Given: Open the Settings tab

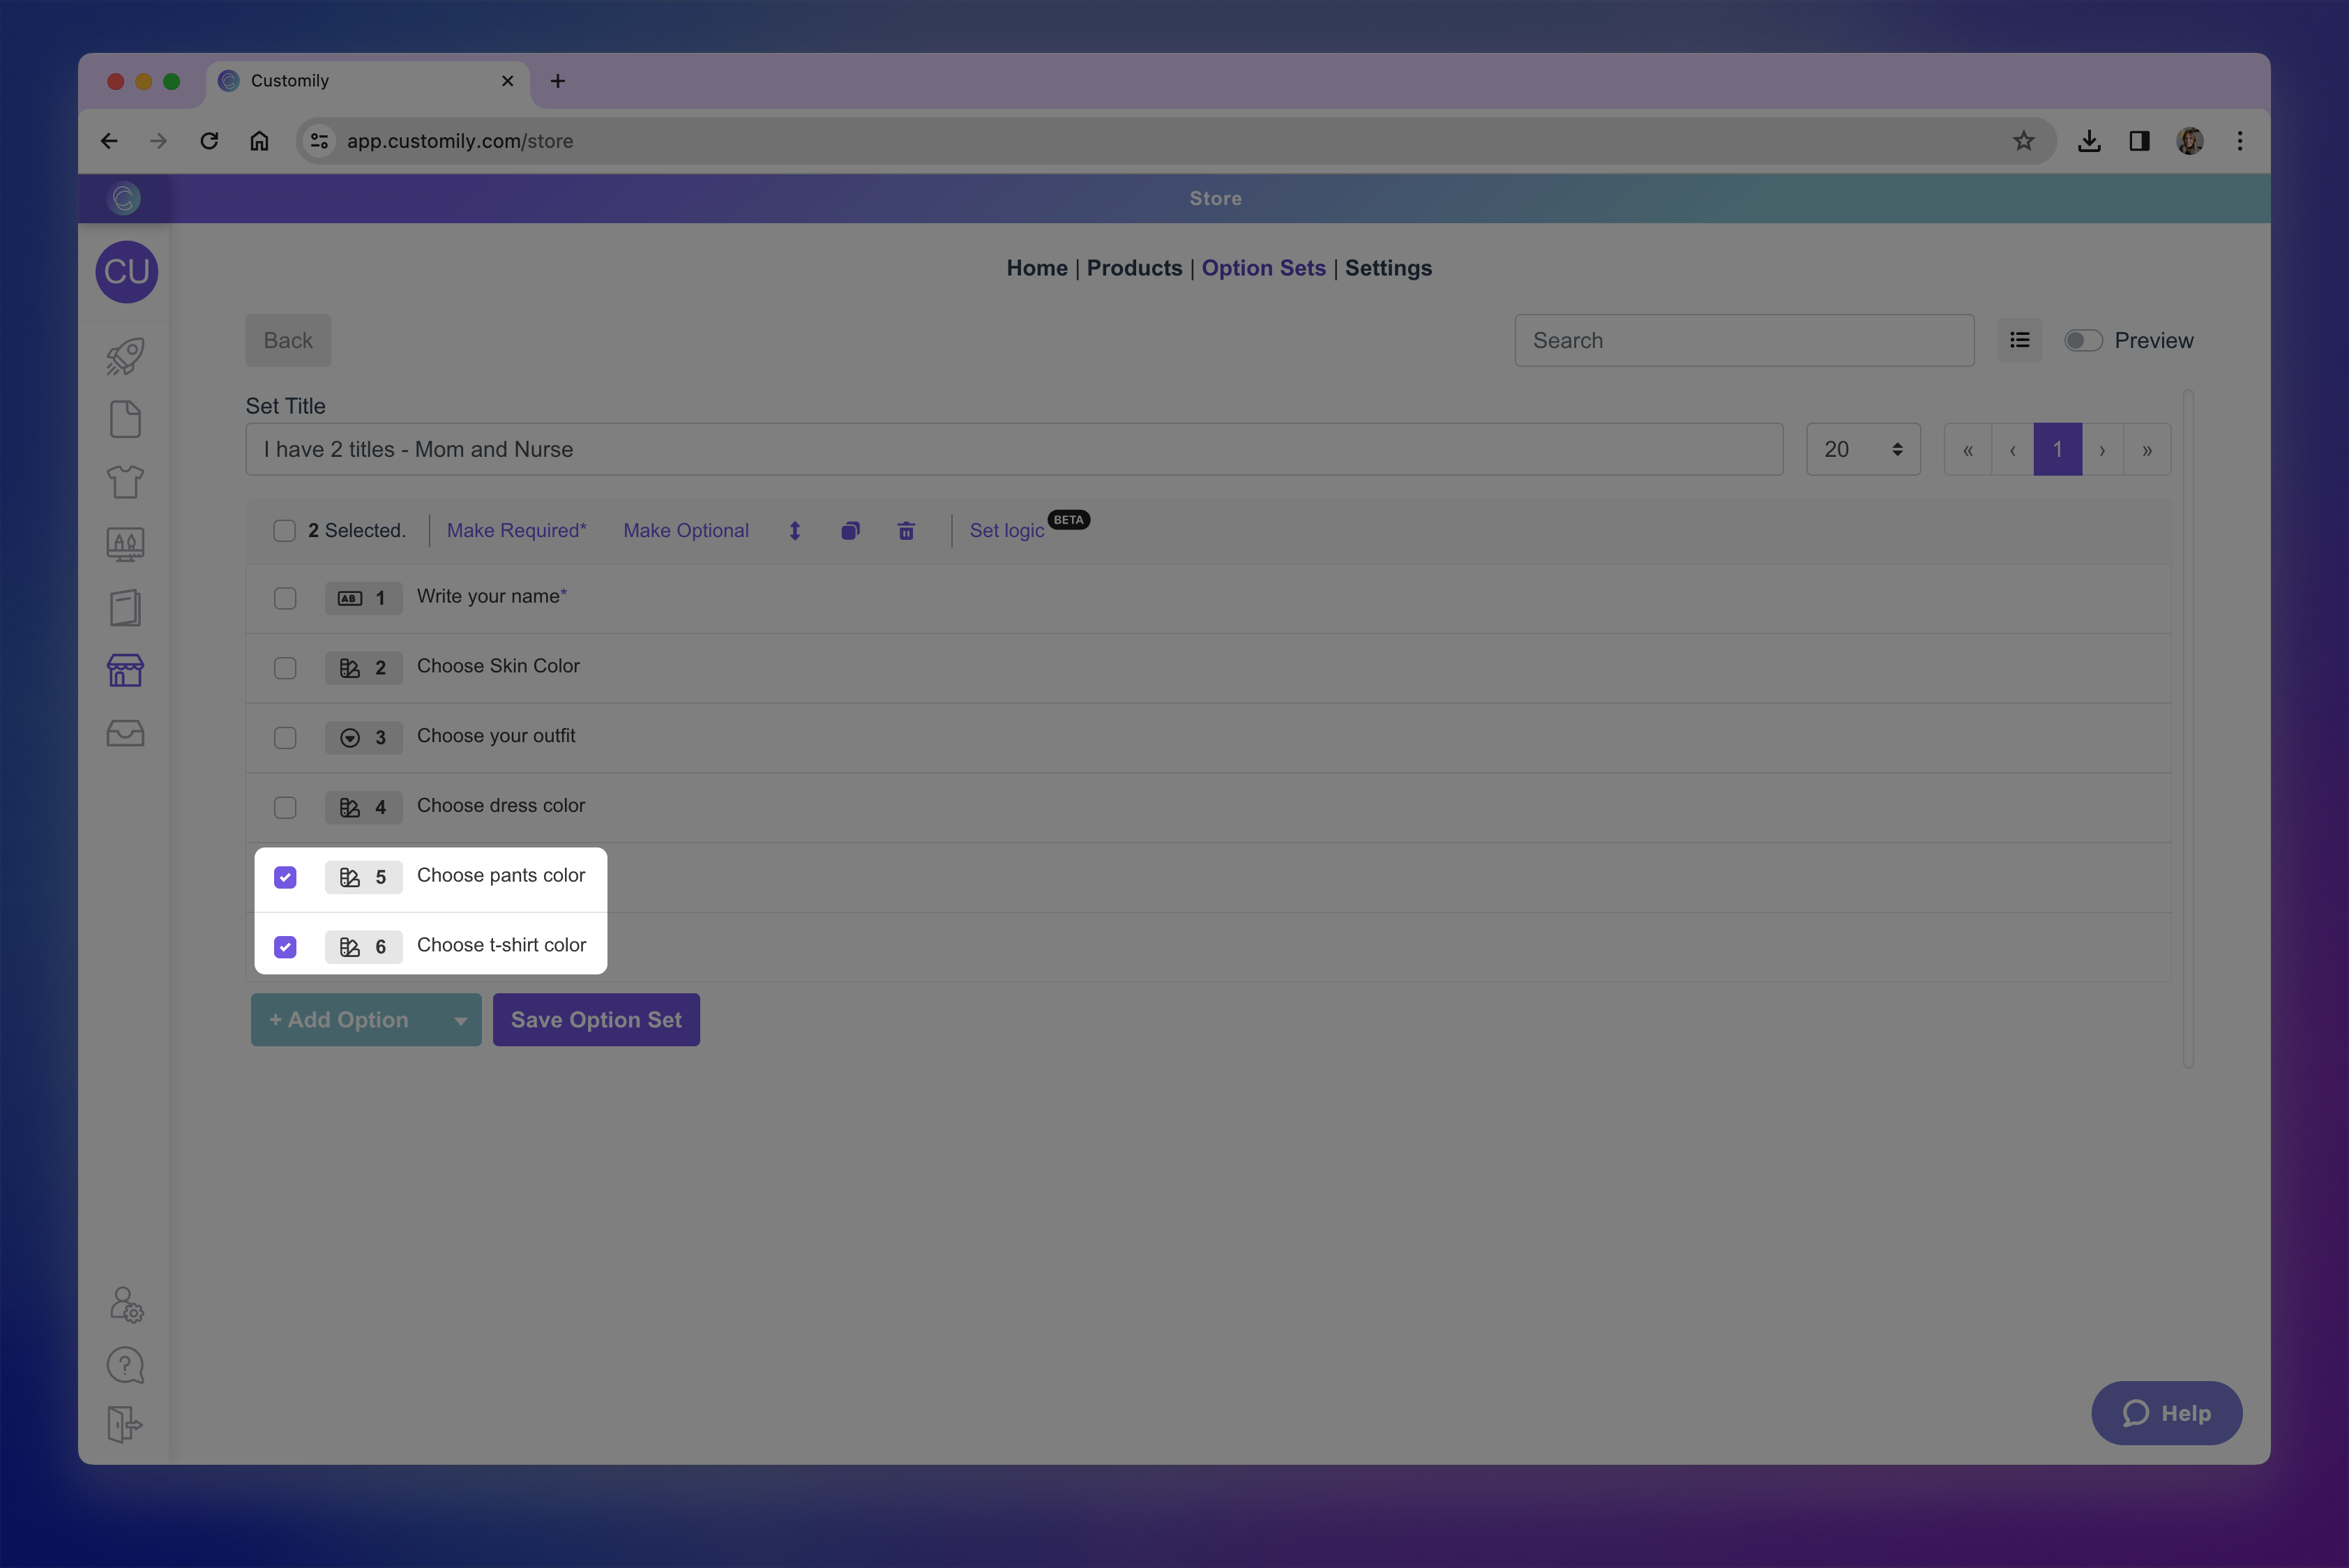Looking at the screenshot, I should (x=1388, y=268).
